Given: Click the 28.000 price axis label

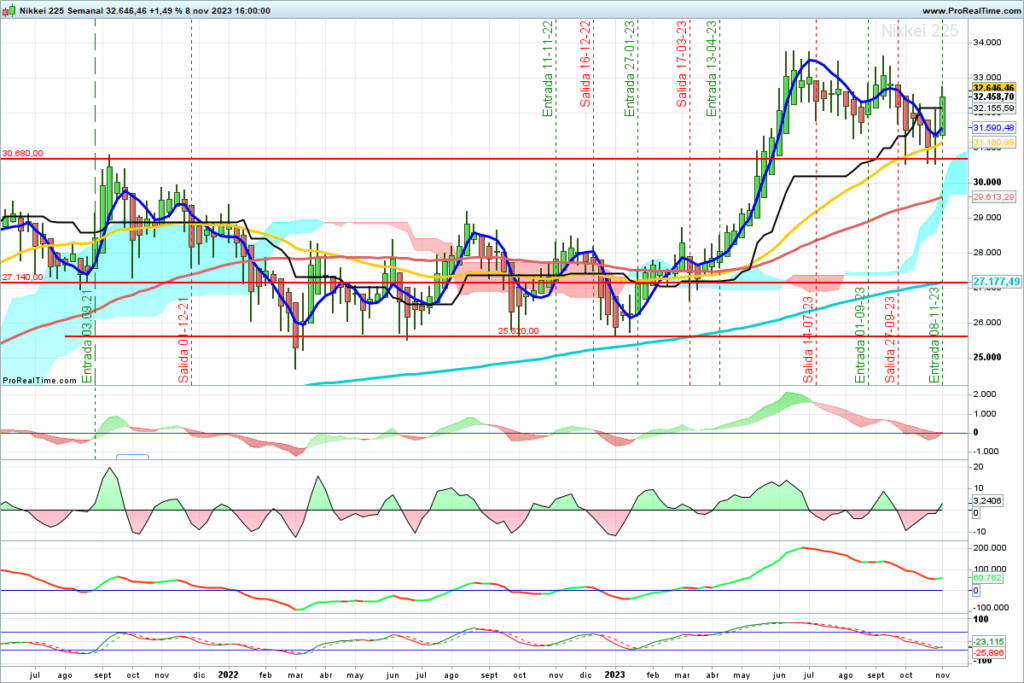Looking at the screenshot, I should (x=987, y=253).
